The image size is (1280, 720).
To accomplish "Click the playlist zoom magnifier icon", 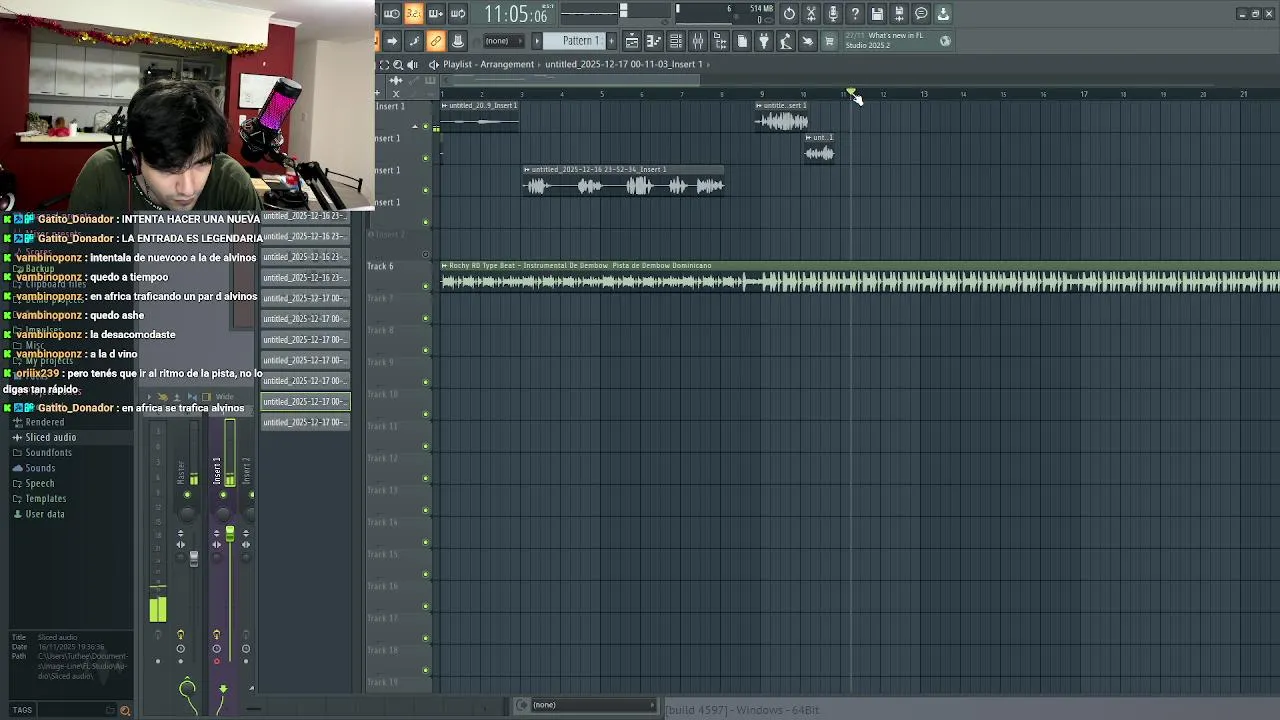I will (x=397, y=64).
